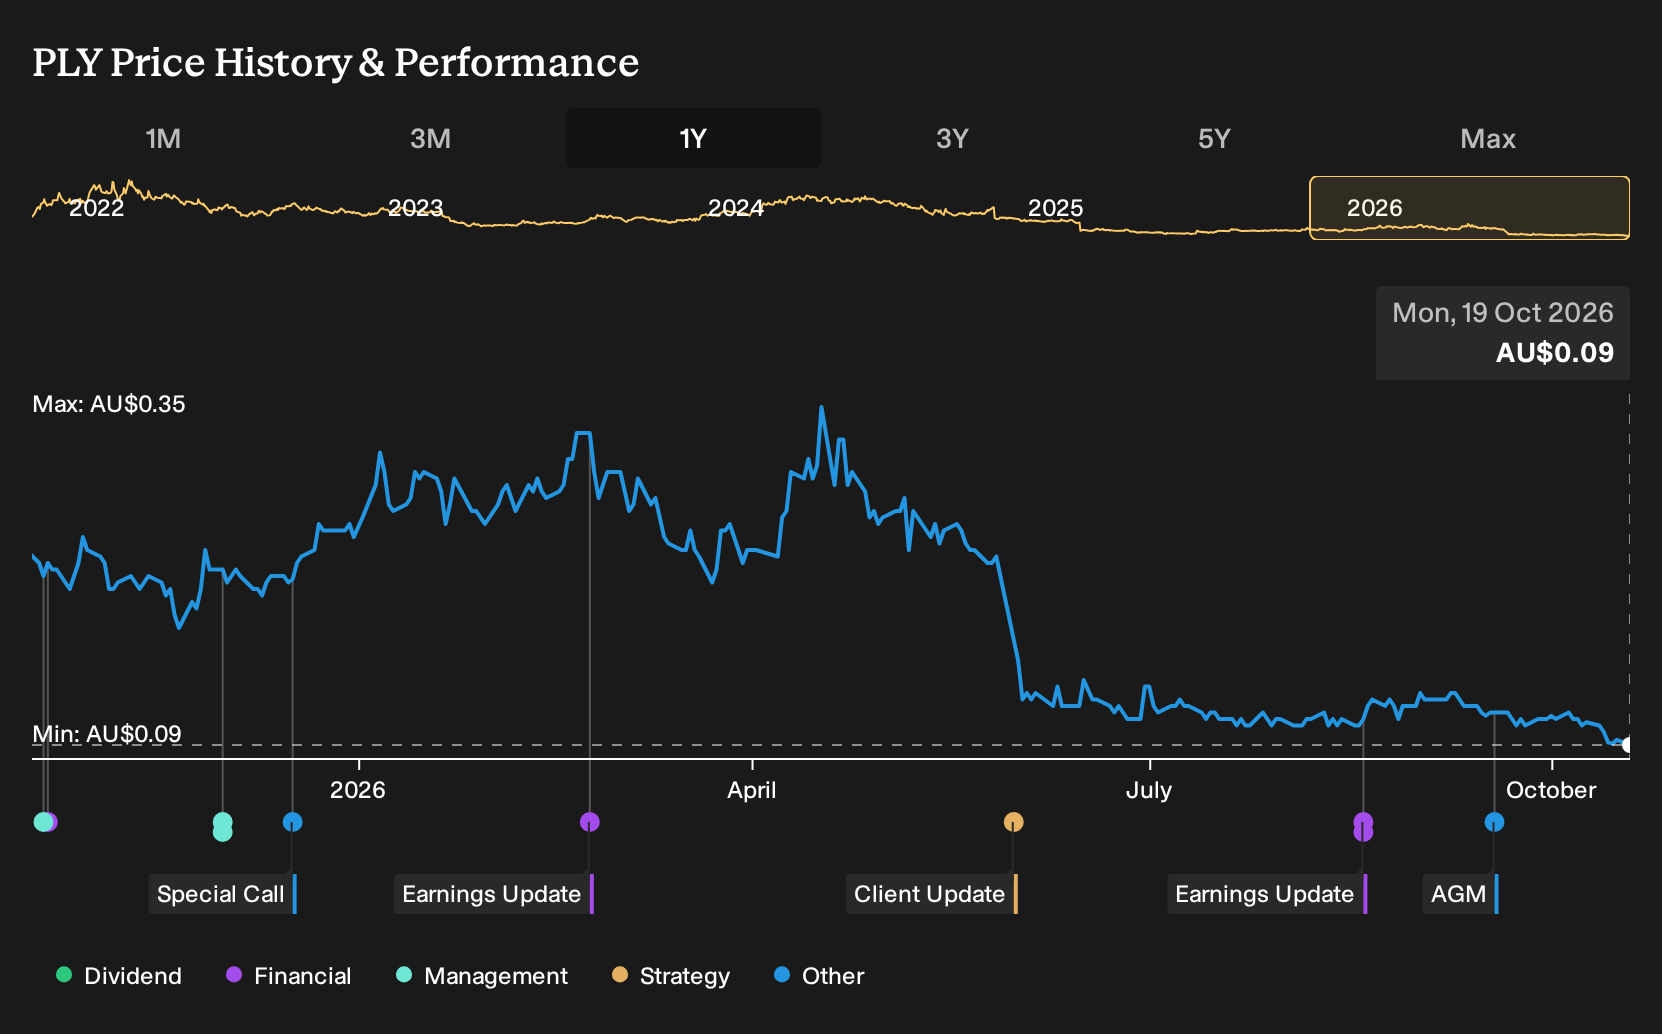Viewport: 1662px width, 1034px height.
Task: Click the 'Max: AU$0.35' label
Action: tap(109, 404)
